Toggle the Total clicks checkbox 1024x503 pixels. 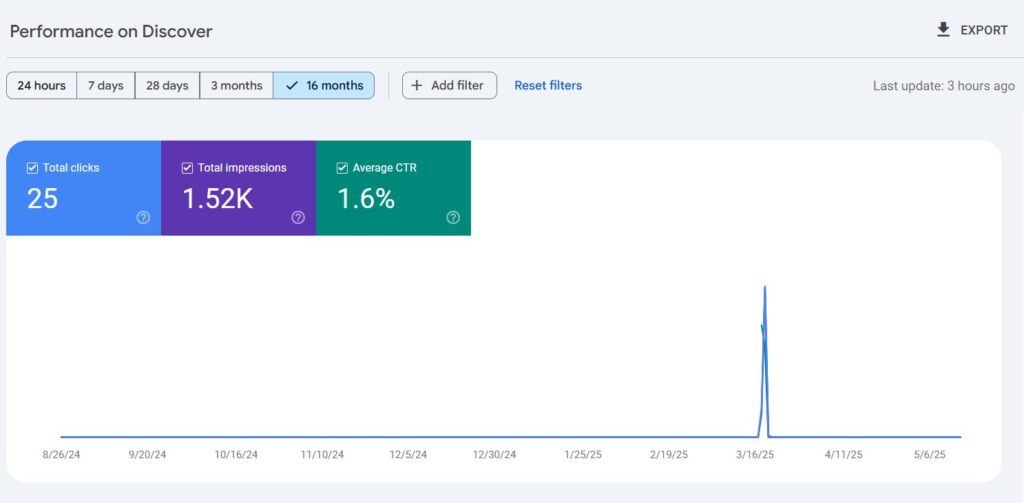coord(32,168)
